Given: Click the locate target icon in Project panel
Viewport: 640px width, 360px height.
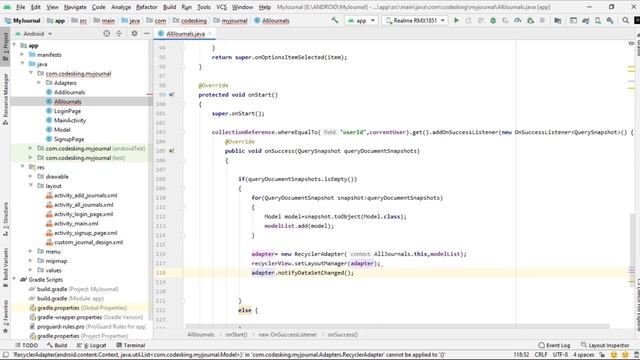Looking at the screenshot, I should (x=107, y=33).
